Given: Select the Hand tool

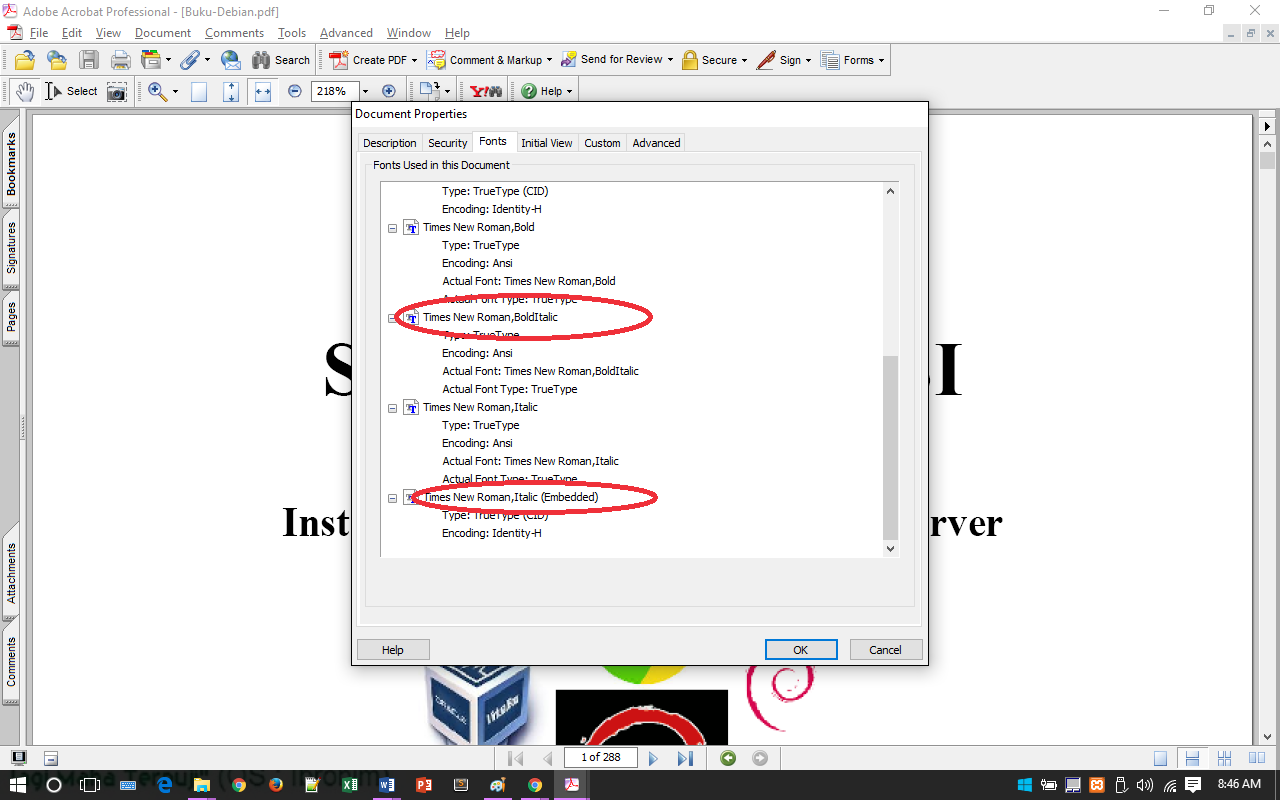Looking at the screenshot, I should click(24, 91).
